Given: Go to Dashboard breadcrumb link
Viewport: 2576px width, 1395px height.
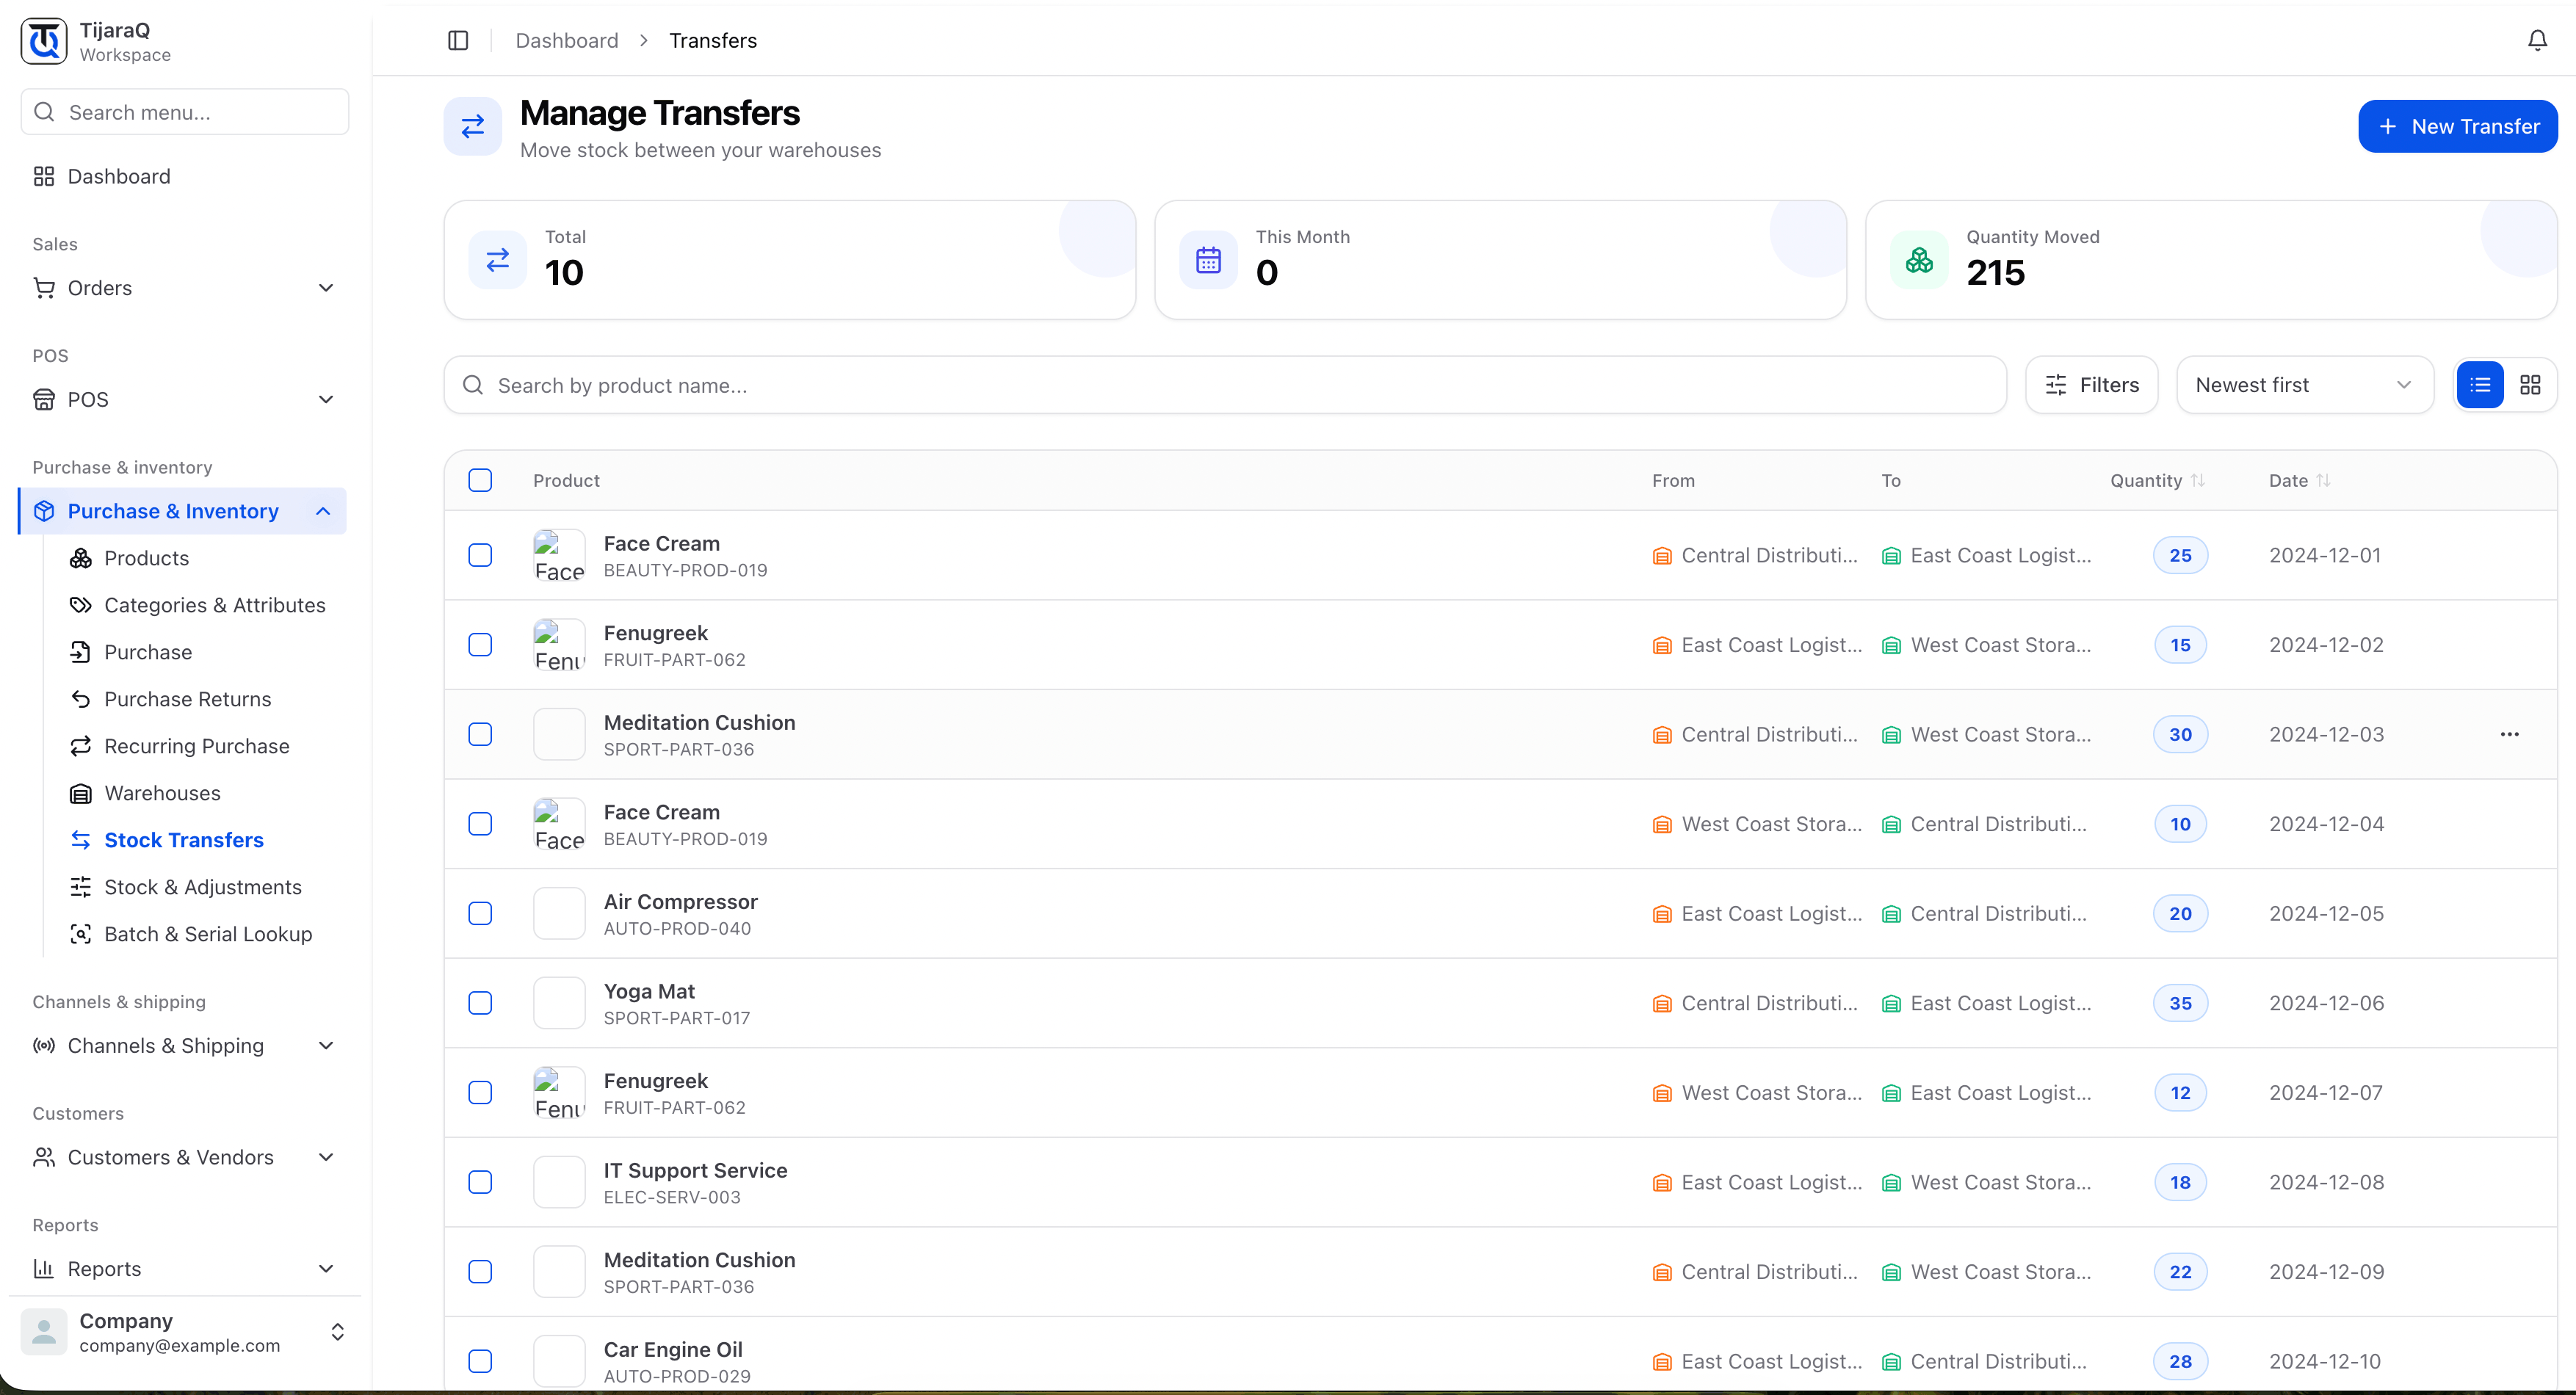Looking at the screenshot, I should (x=567, y=40).
